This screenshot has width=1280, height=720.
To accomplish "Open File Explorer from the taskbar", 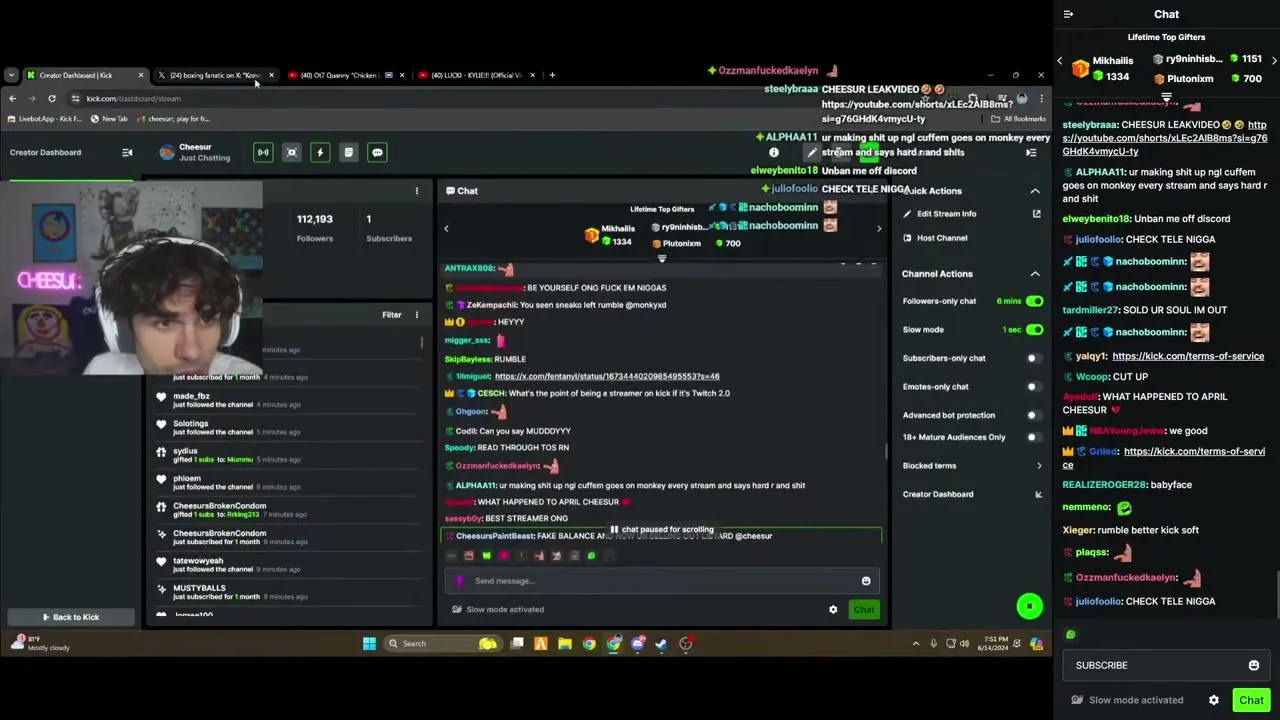I will click(x=565, y=643).
